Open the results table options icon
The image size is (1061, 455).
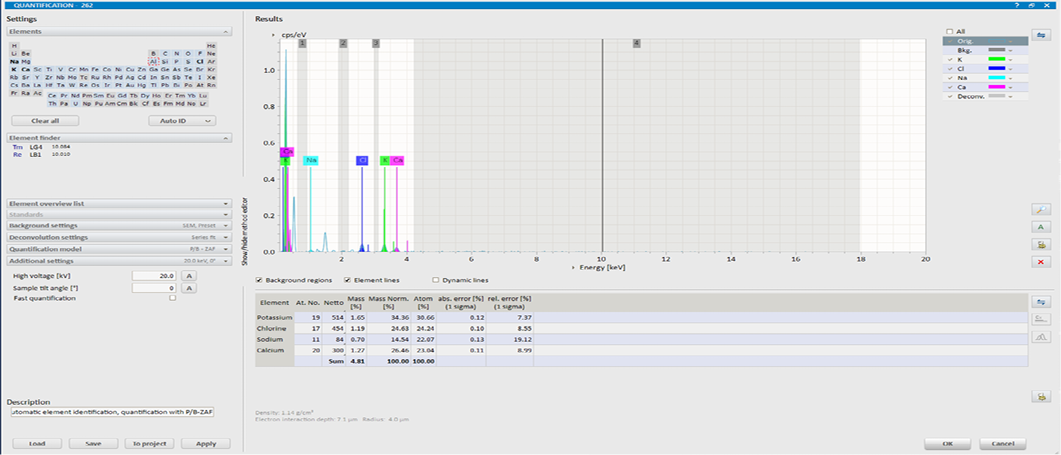1039,301
